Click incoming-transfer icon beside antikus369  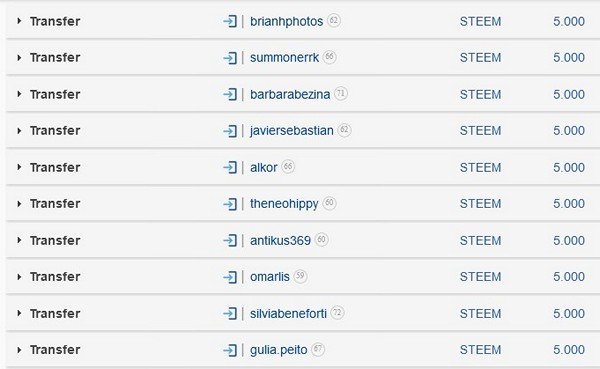click(230, 241)
